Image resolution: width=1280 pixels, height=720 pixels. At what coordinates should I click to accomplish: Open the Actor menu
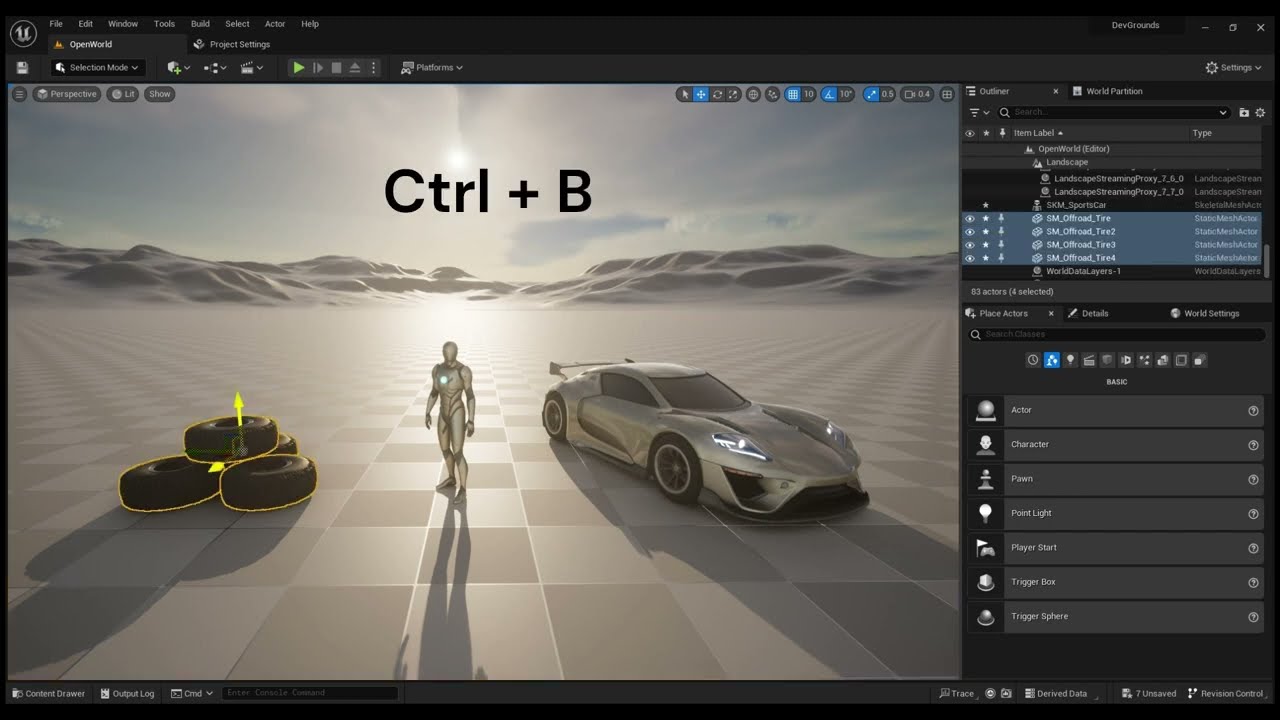(275, 24)
